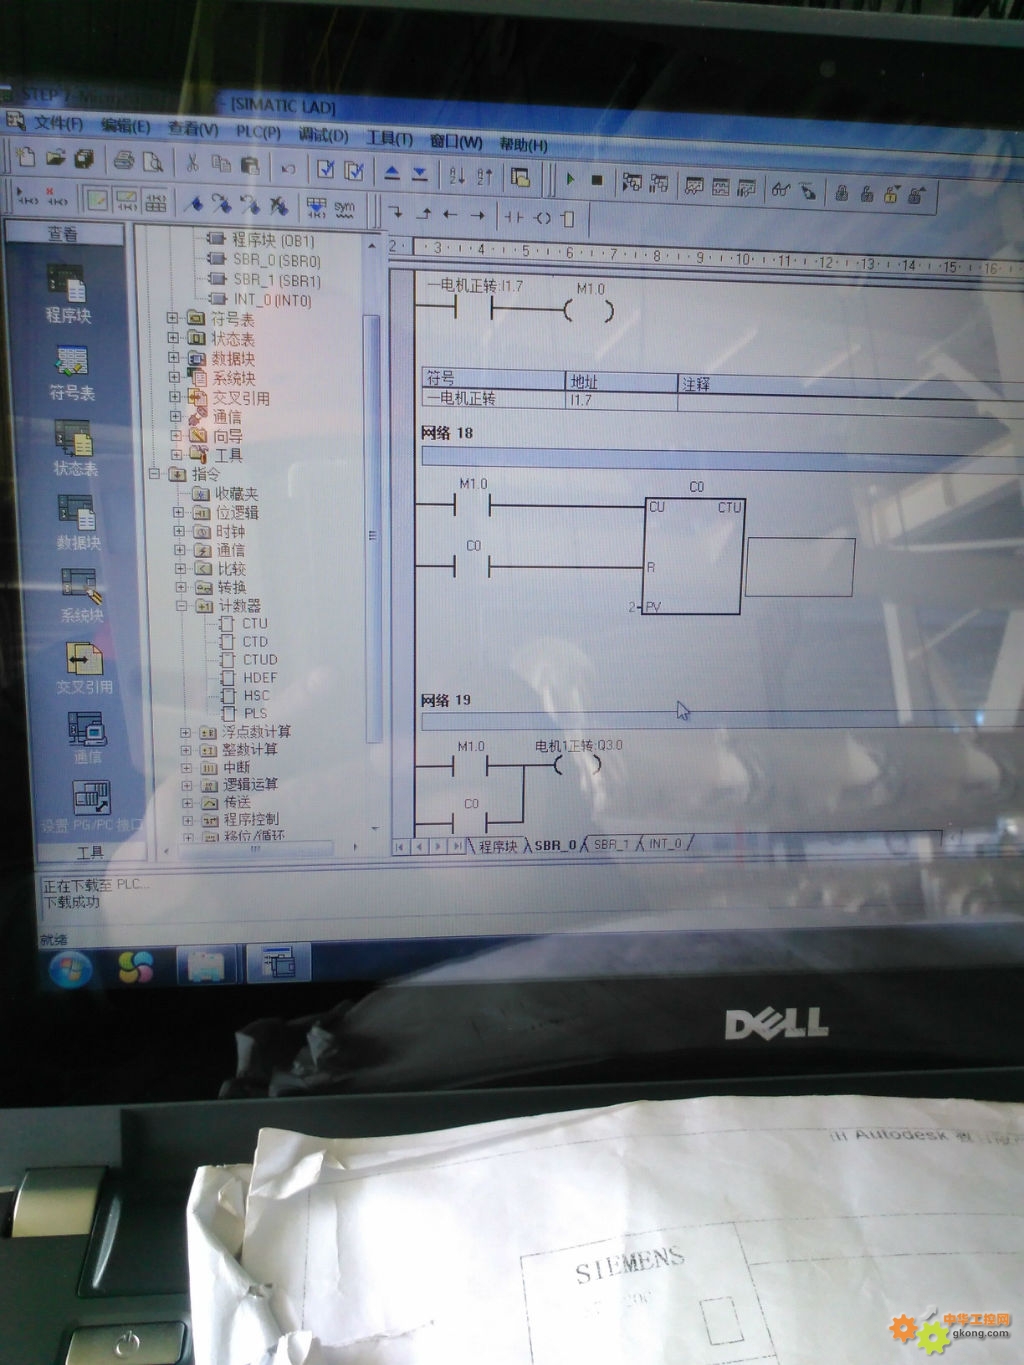
Task: Click the Windows Start button
Action: click(x=70, y=968)
